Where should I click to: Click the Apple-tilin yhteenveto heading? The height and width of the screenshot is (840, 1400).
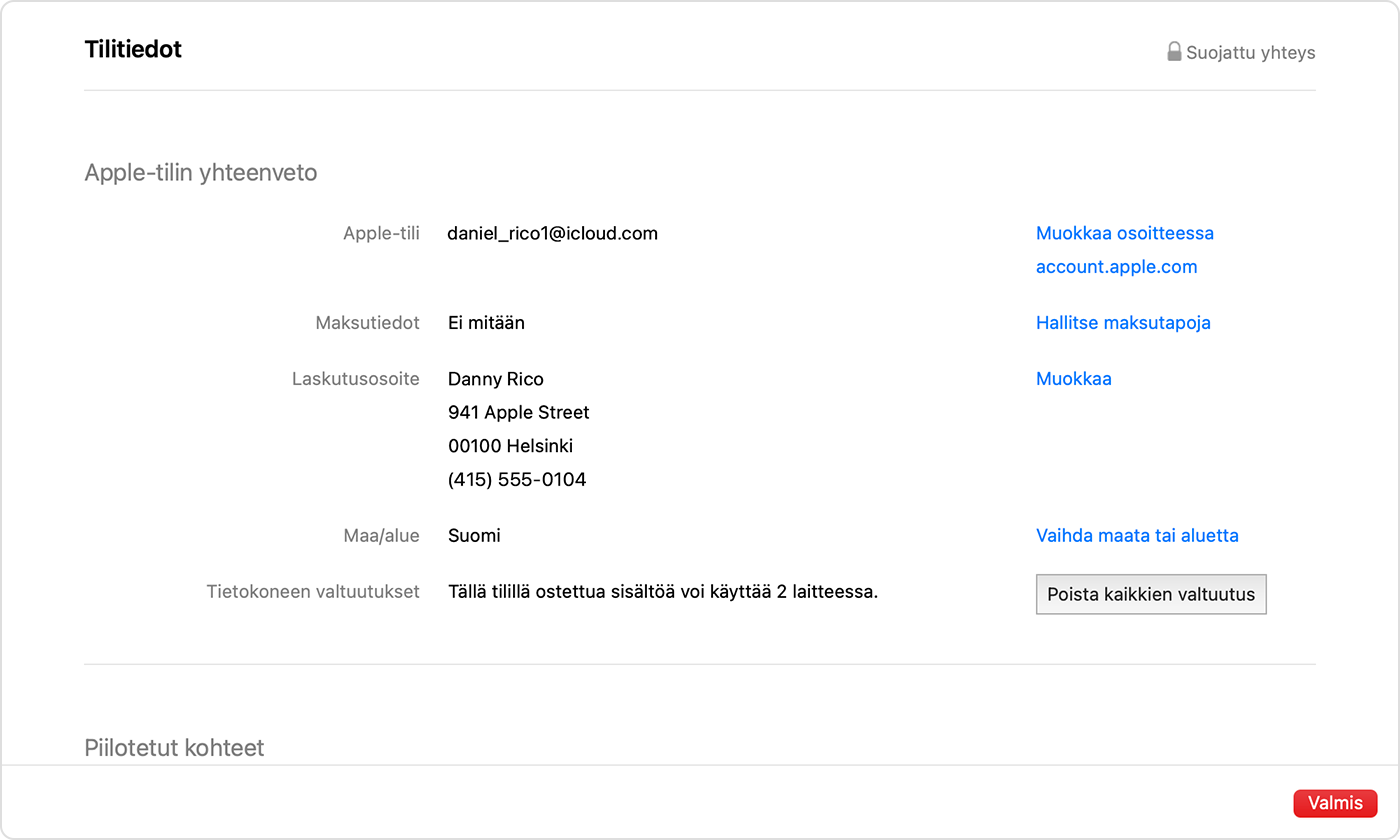[x=201, y=173]
